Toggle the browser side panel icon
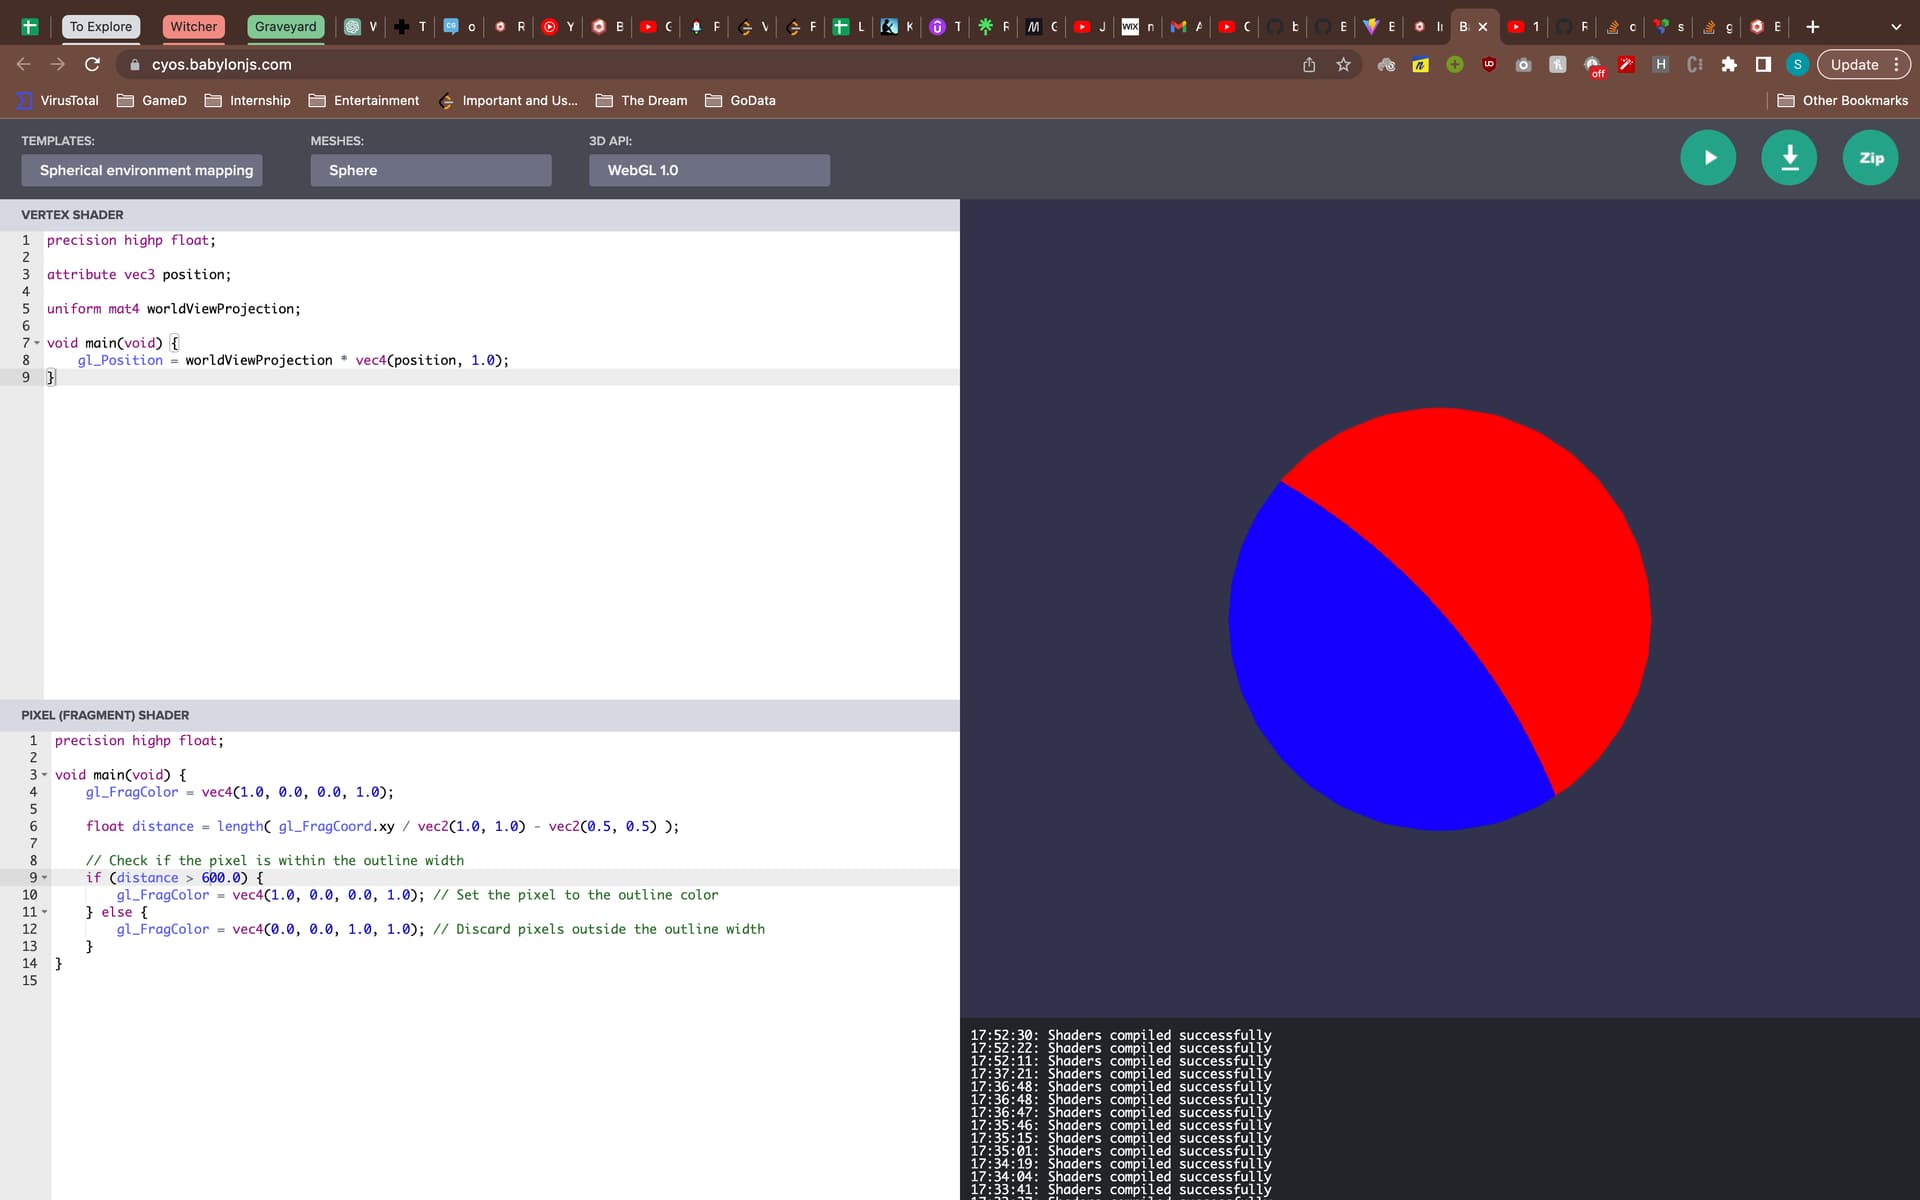This screenshot has width=1920, height=1200. pos(1763,65)
